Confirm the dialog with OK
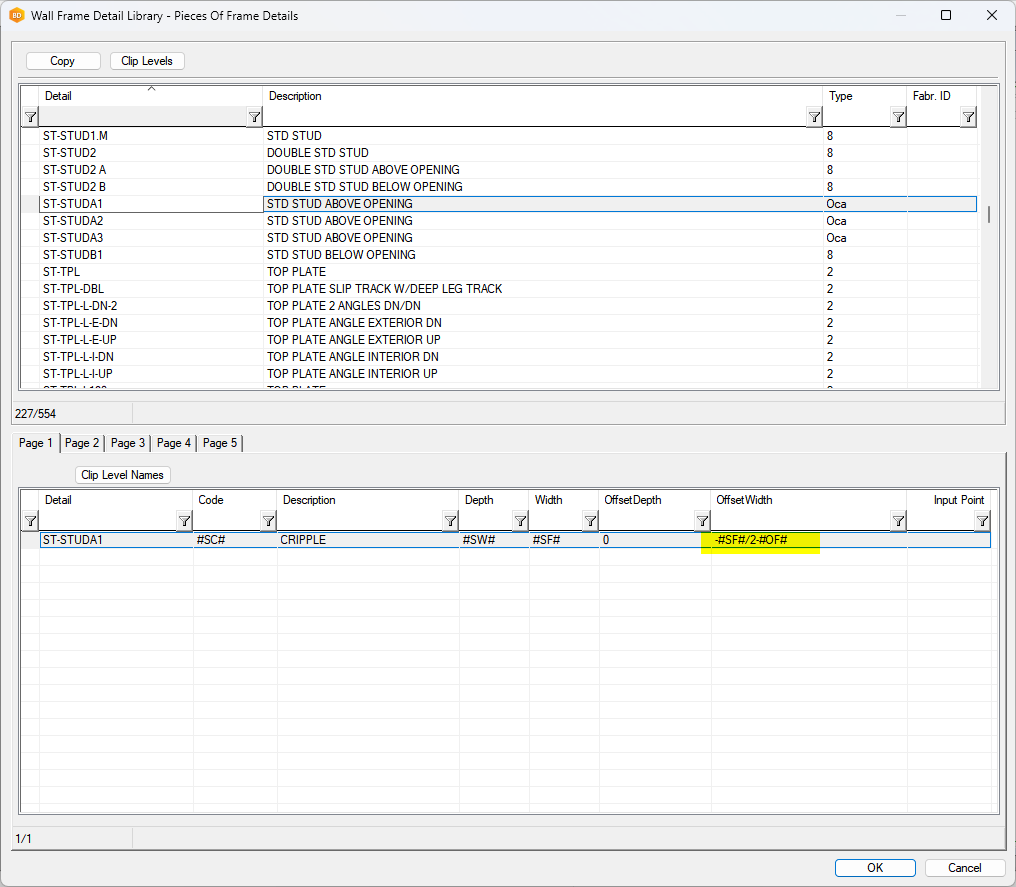 875,868
